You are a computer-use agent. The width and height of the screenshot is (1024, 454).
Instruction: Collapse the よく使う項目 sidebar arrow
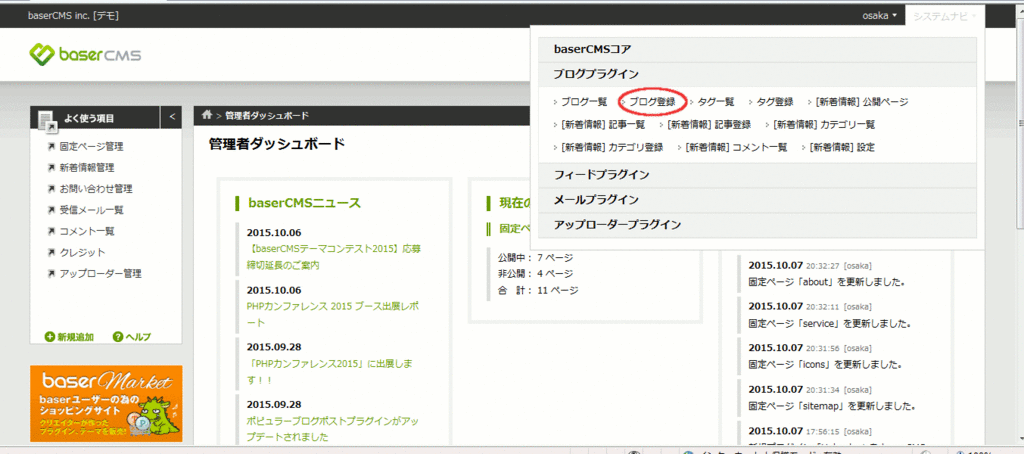click(172, 117)
